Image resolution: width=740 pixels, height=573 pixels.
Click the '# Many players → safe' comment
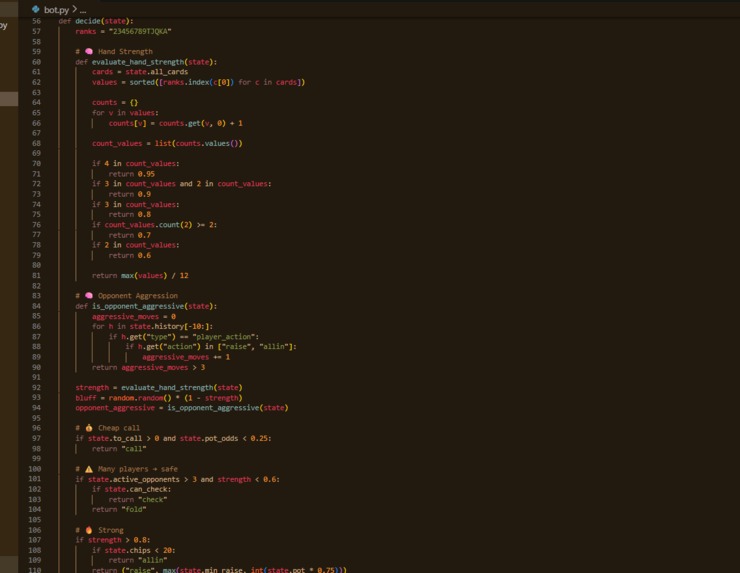[x=126, y=469]
